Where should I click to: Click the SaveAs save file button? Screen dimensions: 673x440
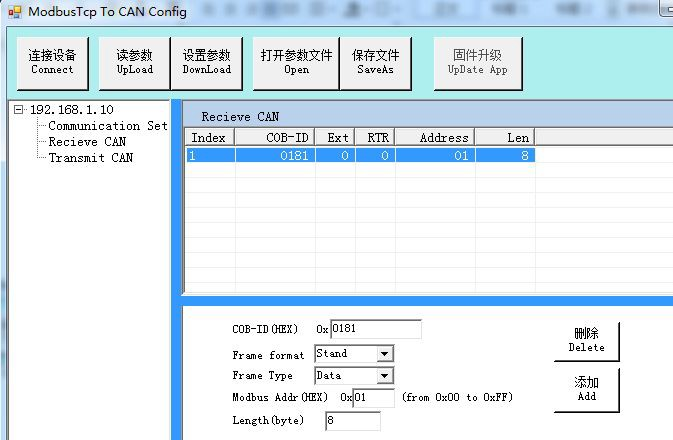point(376,63)
